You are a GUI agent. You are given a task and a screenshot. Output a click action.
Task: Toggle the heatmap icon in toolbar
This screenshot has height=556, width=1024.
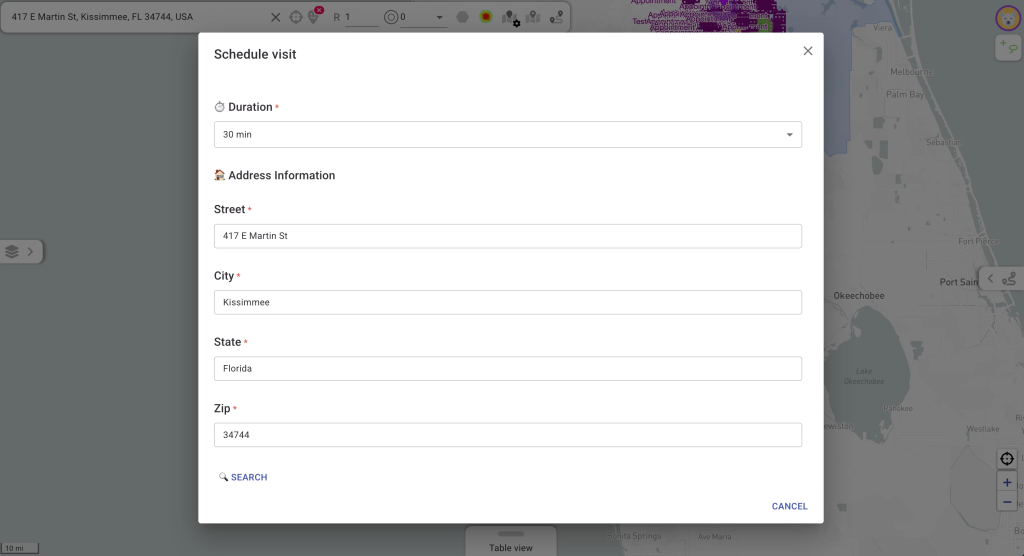[486, 17]
